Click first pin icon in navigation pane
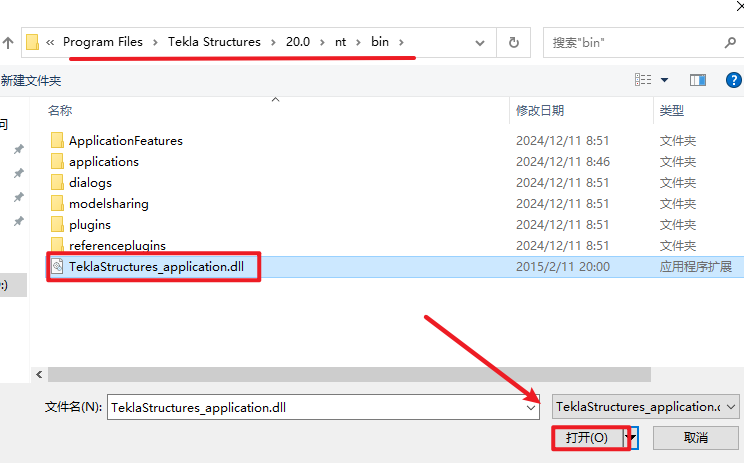 coord(19,149)
